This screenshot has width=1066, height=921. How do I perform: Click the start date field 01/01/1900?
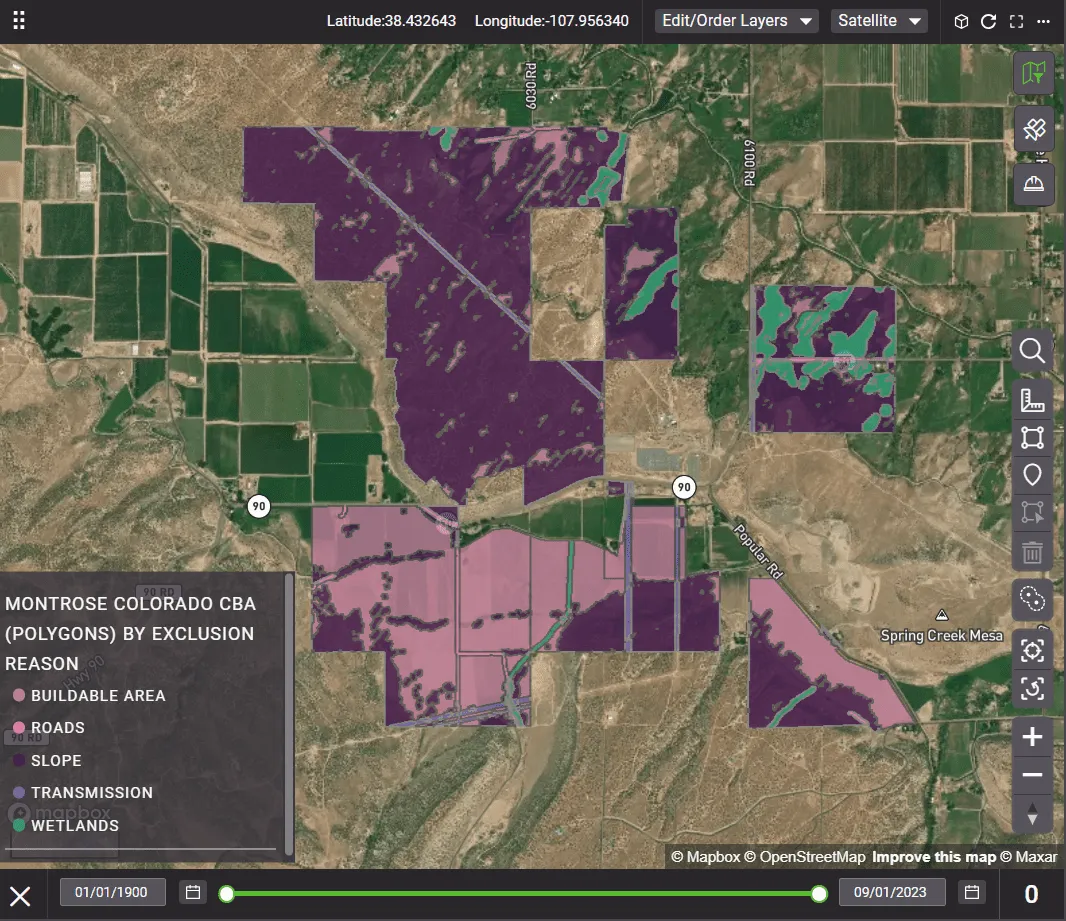[x=111, y=892]
